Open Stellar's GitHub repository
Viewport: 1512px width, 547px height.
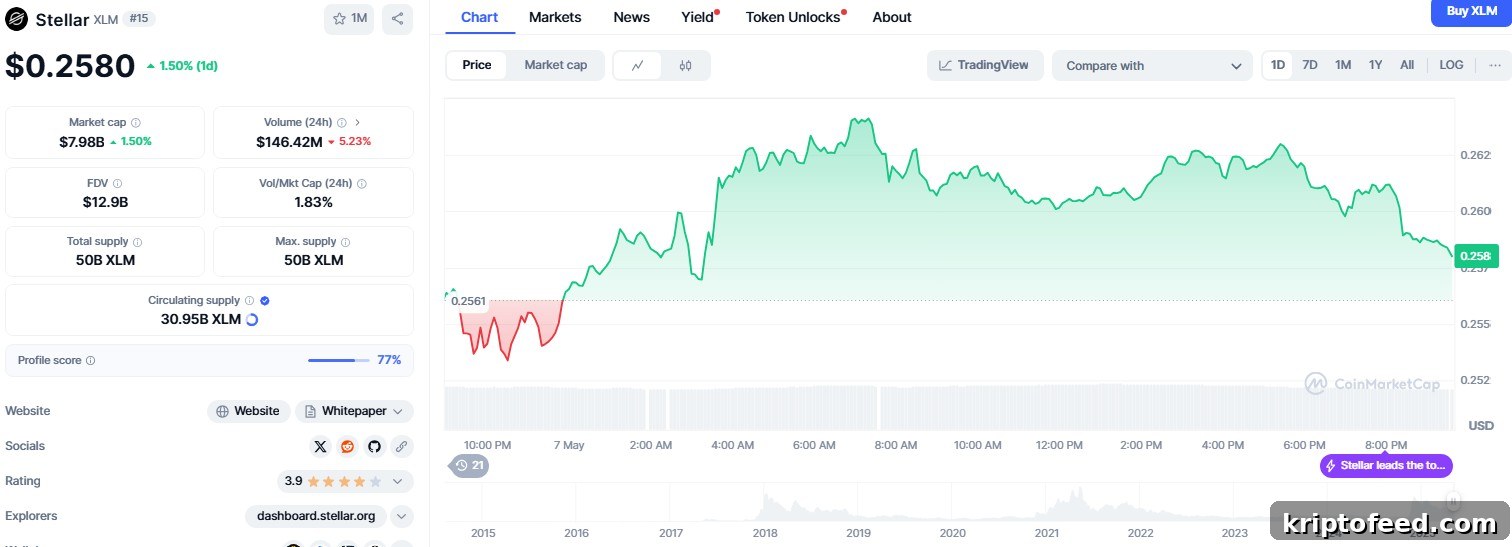coord(374,446)
